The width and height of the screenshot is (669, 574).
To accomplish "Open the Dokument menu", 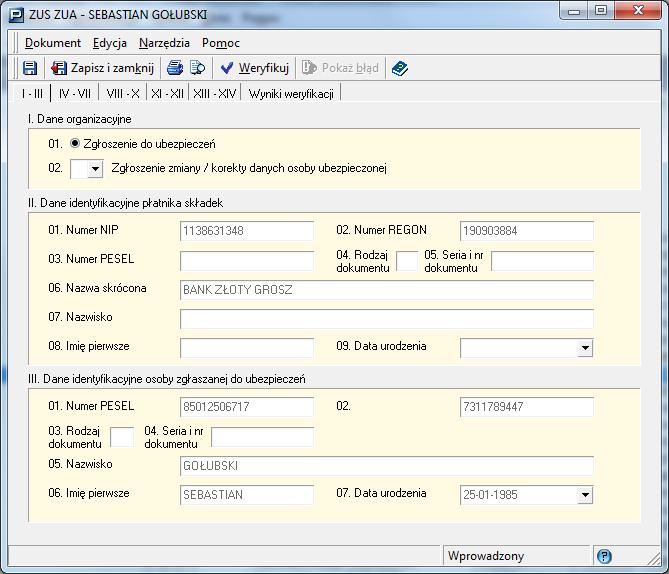I will (52, 43).
